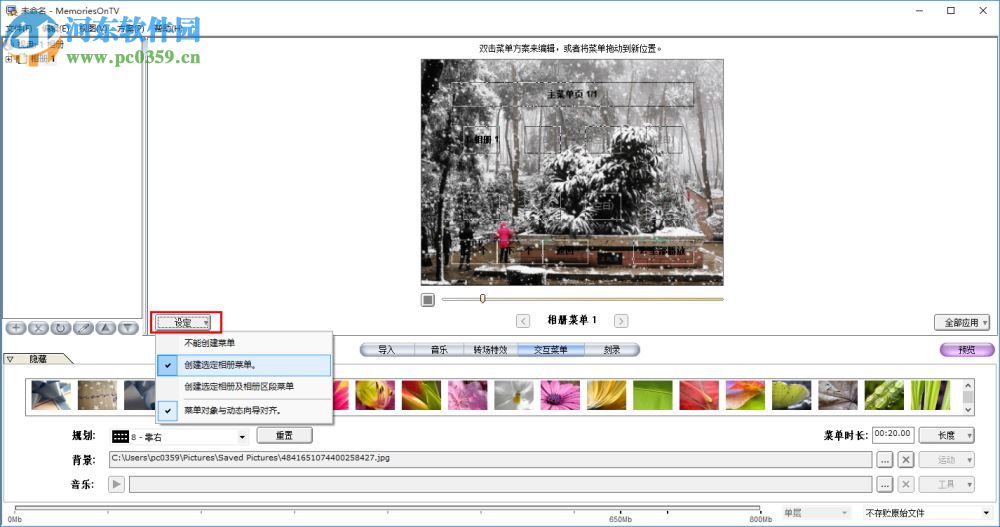
Task: Select 创建选定相册及相册区段菜单 option
Action: coord(244,387)
